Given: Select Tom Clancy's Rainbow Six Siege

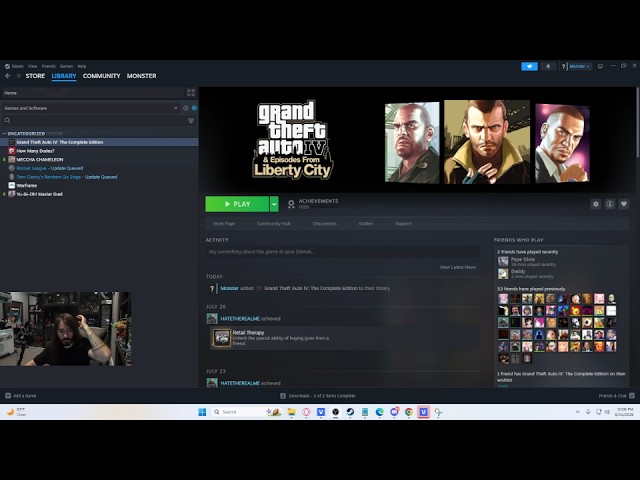Looking at the screenshot, I should (x=99, y=177).
